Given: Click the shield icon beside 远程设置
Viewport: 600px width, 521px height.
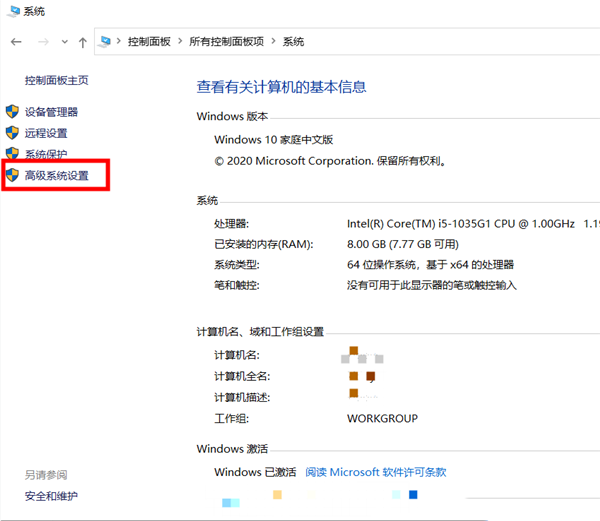Looking at the screenshot, I should tap(12, 133).
